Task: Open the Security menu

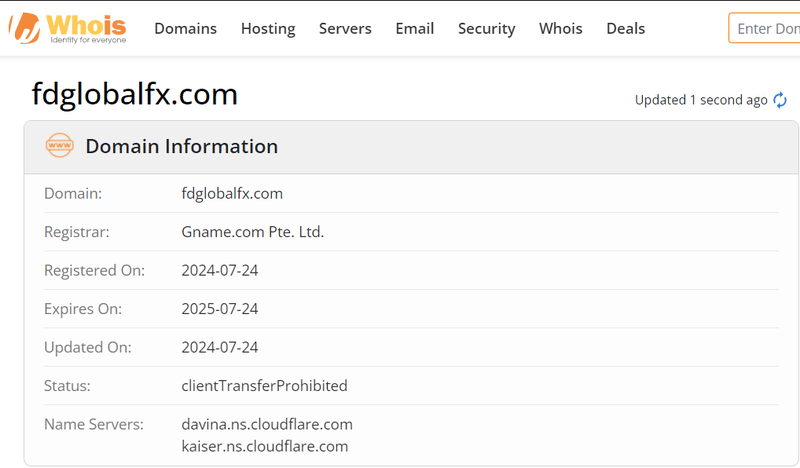Action: 486,28
